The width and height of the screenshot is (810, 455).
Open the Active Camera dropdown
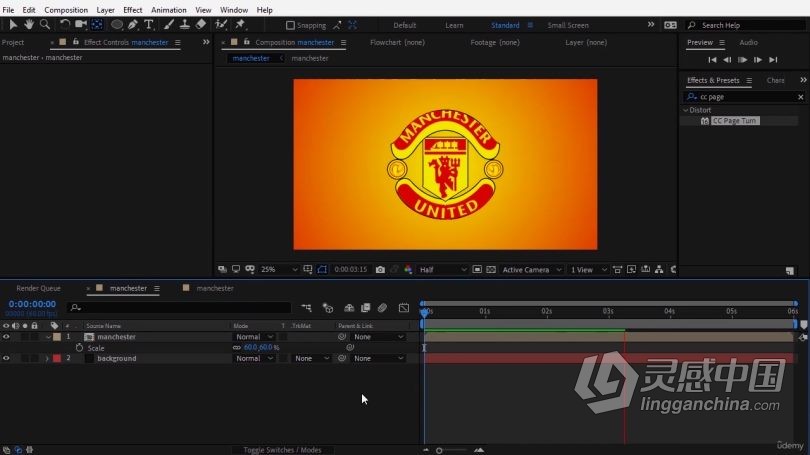coord(532,270)
